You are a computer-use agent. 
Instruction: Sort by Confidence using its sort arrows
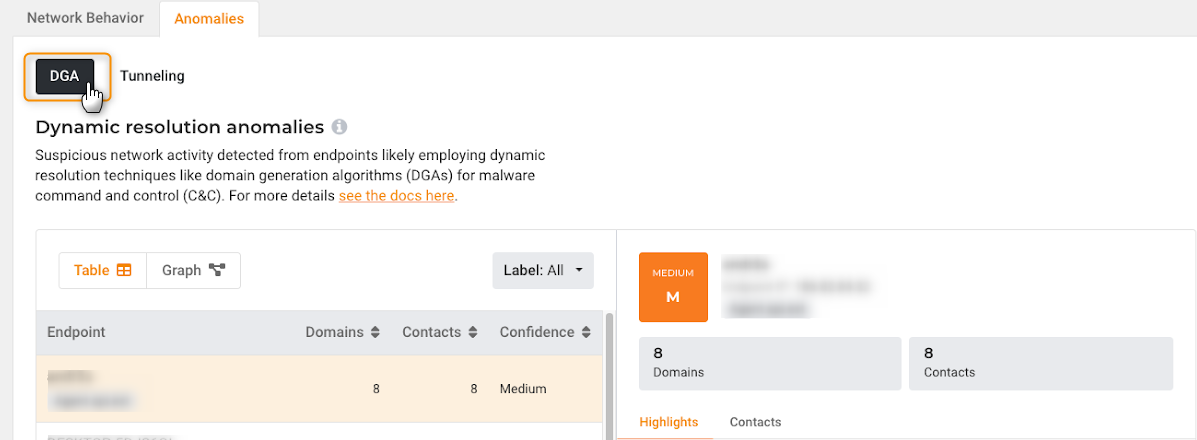point(586,332)
